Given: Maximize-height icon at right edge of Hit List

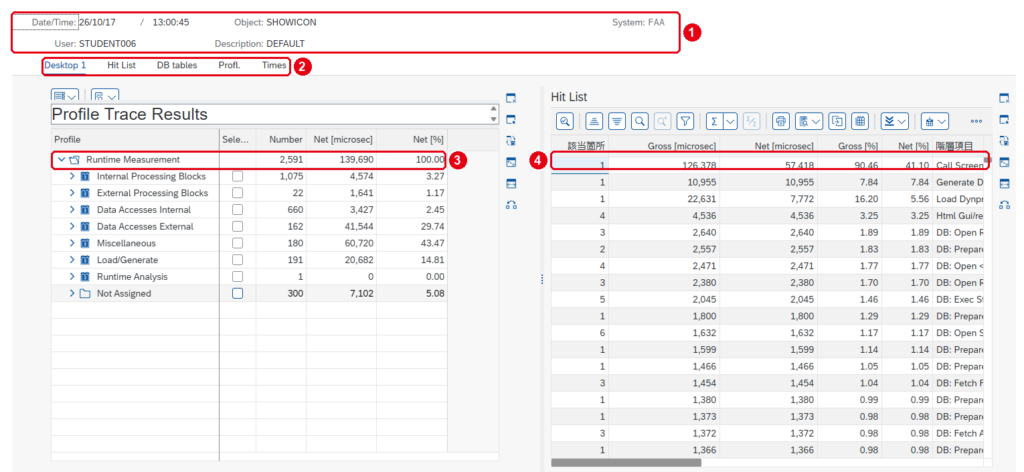Looking at the screenshot, I should tap(1004, 184).
